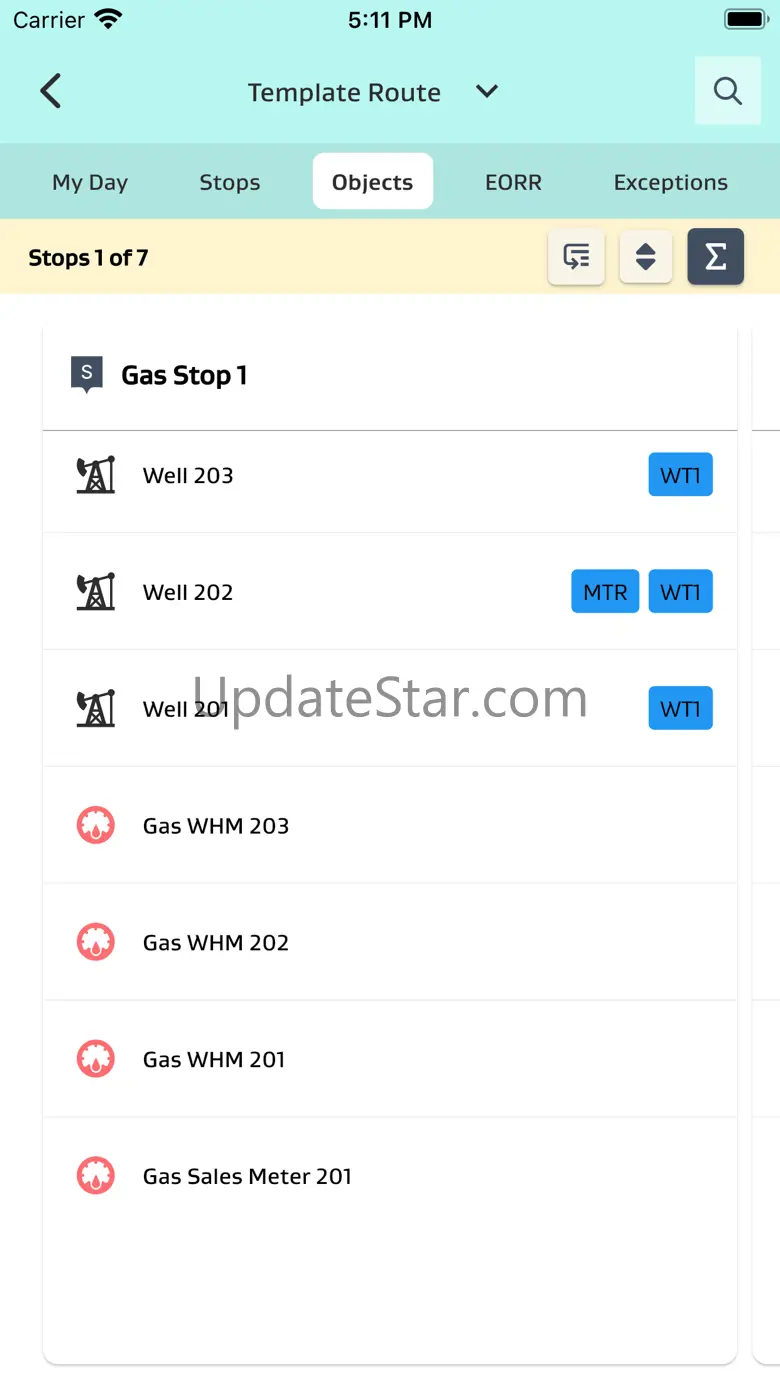Expand the Template Route dropdown chevron
This screenshot has height=1387, width=780.
pos(487,92)
